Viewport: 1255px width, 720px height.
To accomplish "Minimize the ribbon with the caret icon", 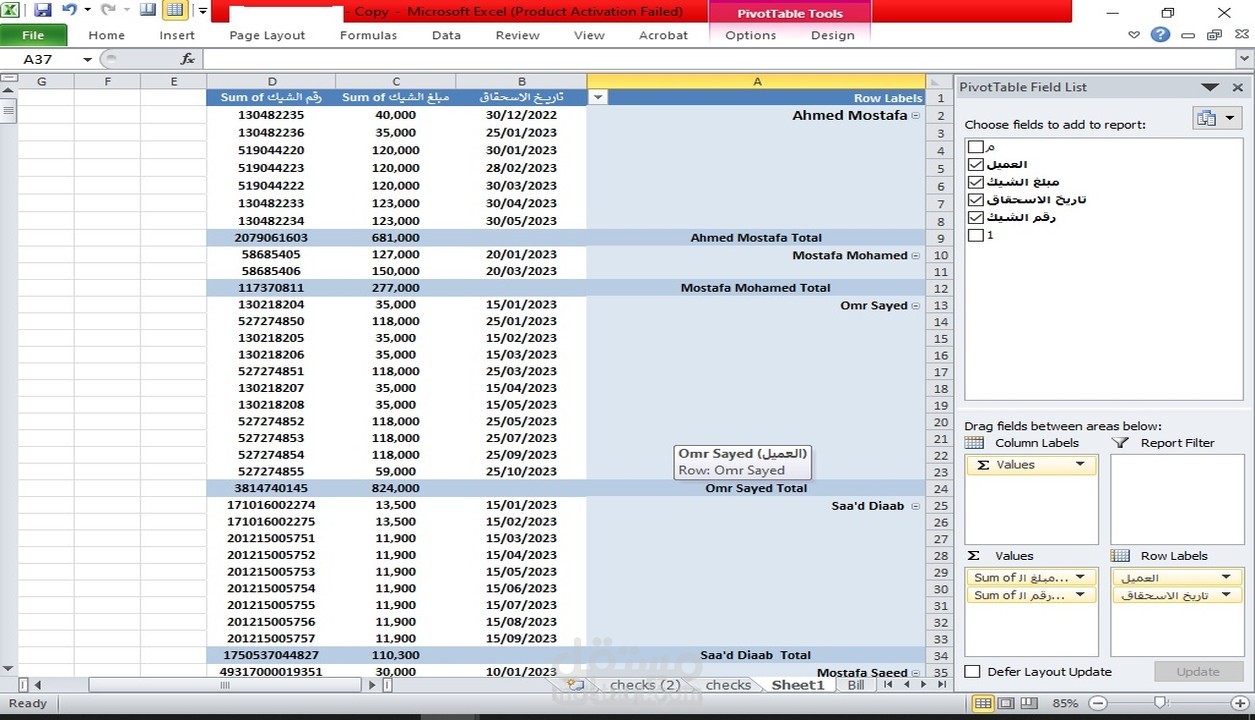I will coord(1134,35).
